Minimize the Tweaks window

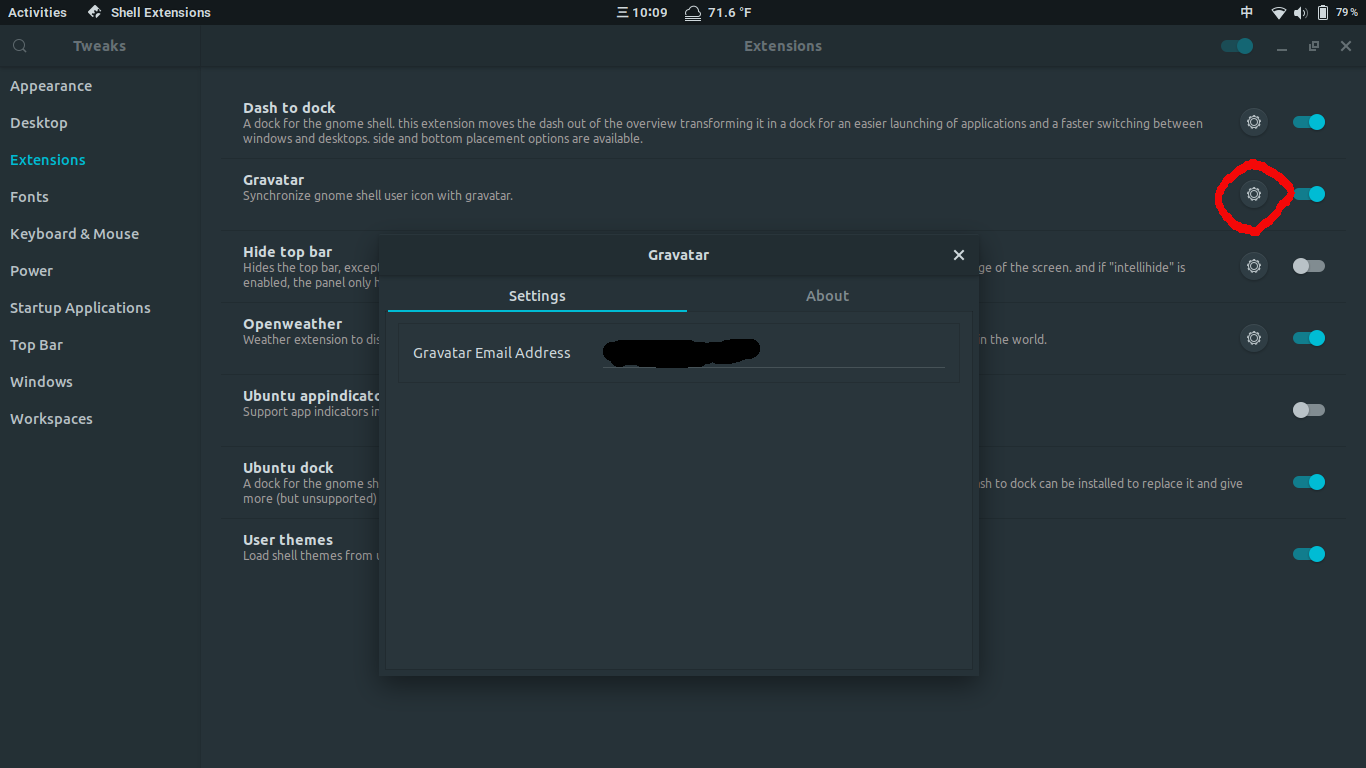coord(1282,47)
